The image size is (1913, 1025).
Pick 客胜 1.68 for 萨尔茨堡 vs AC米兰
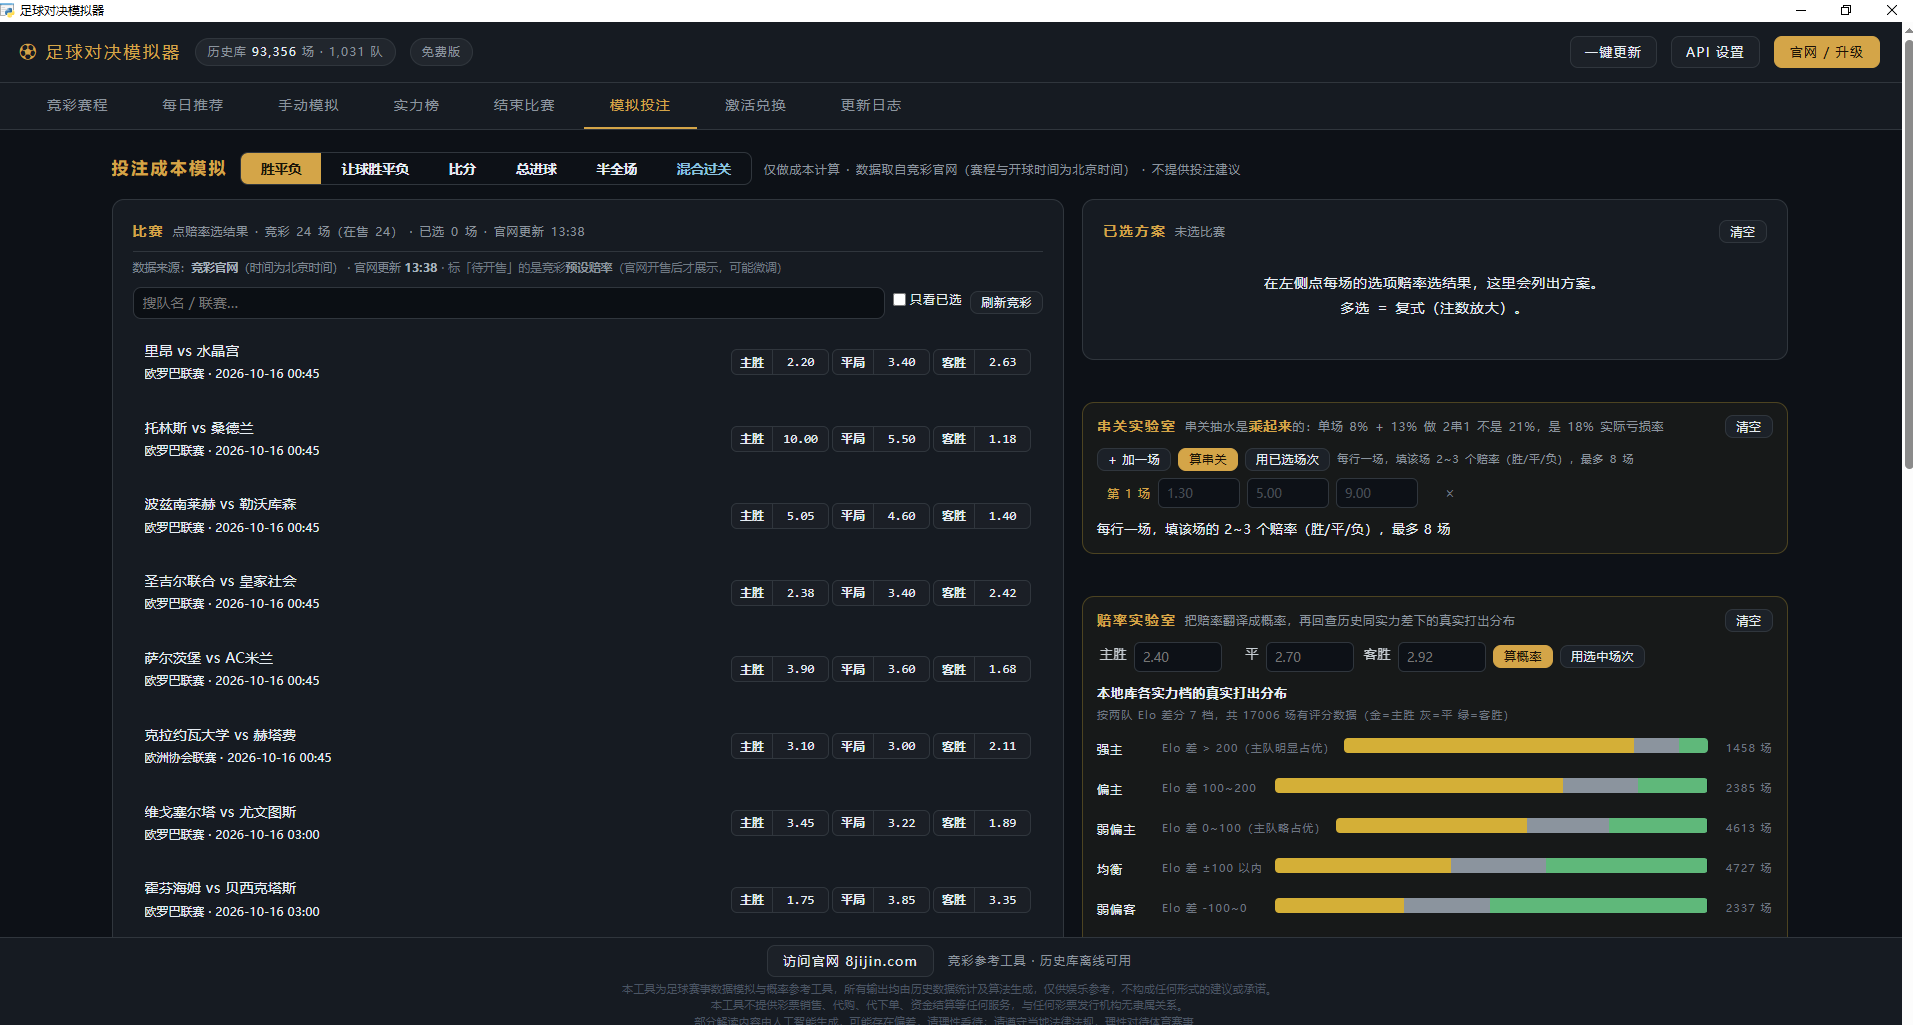tap(981, 669)
